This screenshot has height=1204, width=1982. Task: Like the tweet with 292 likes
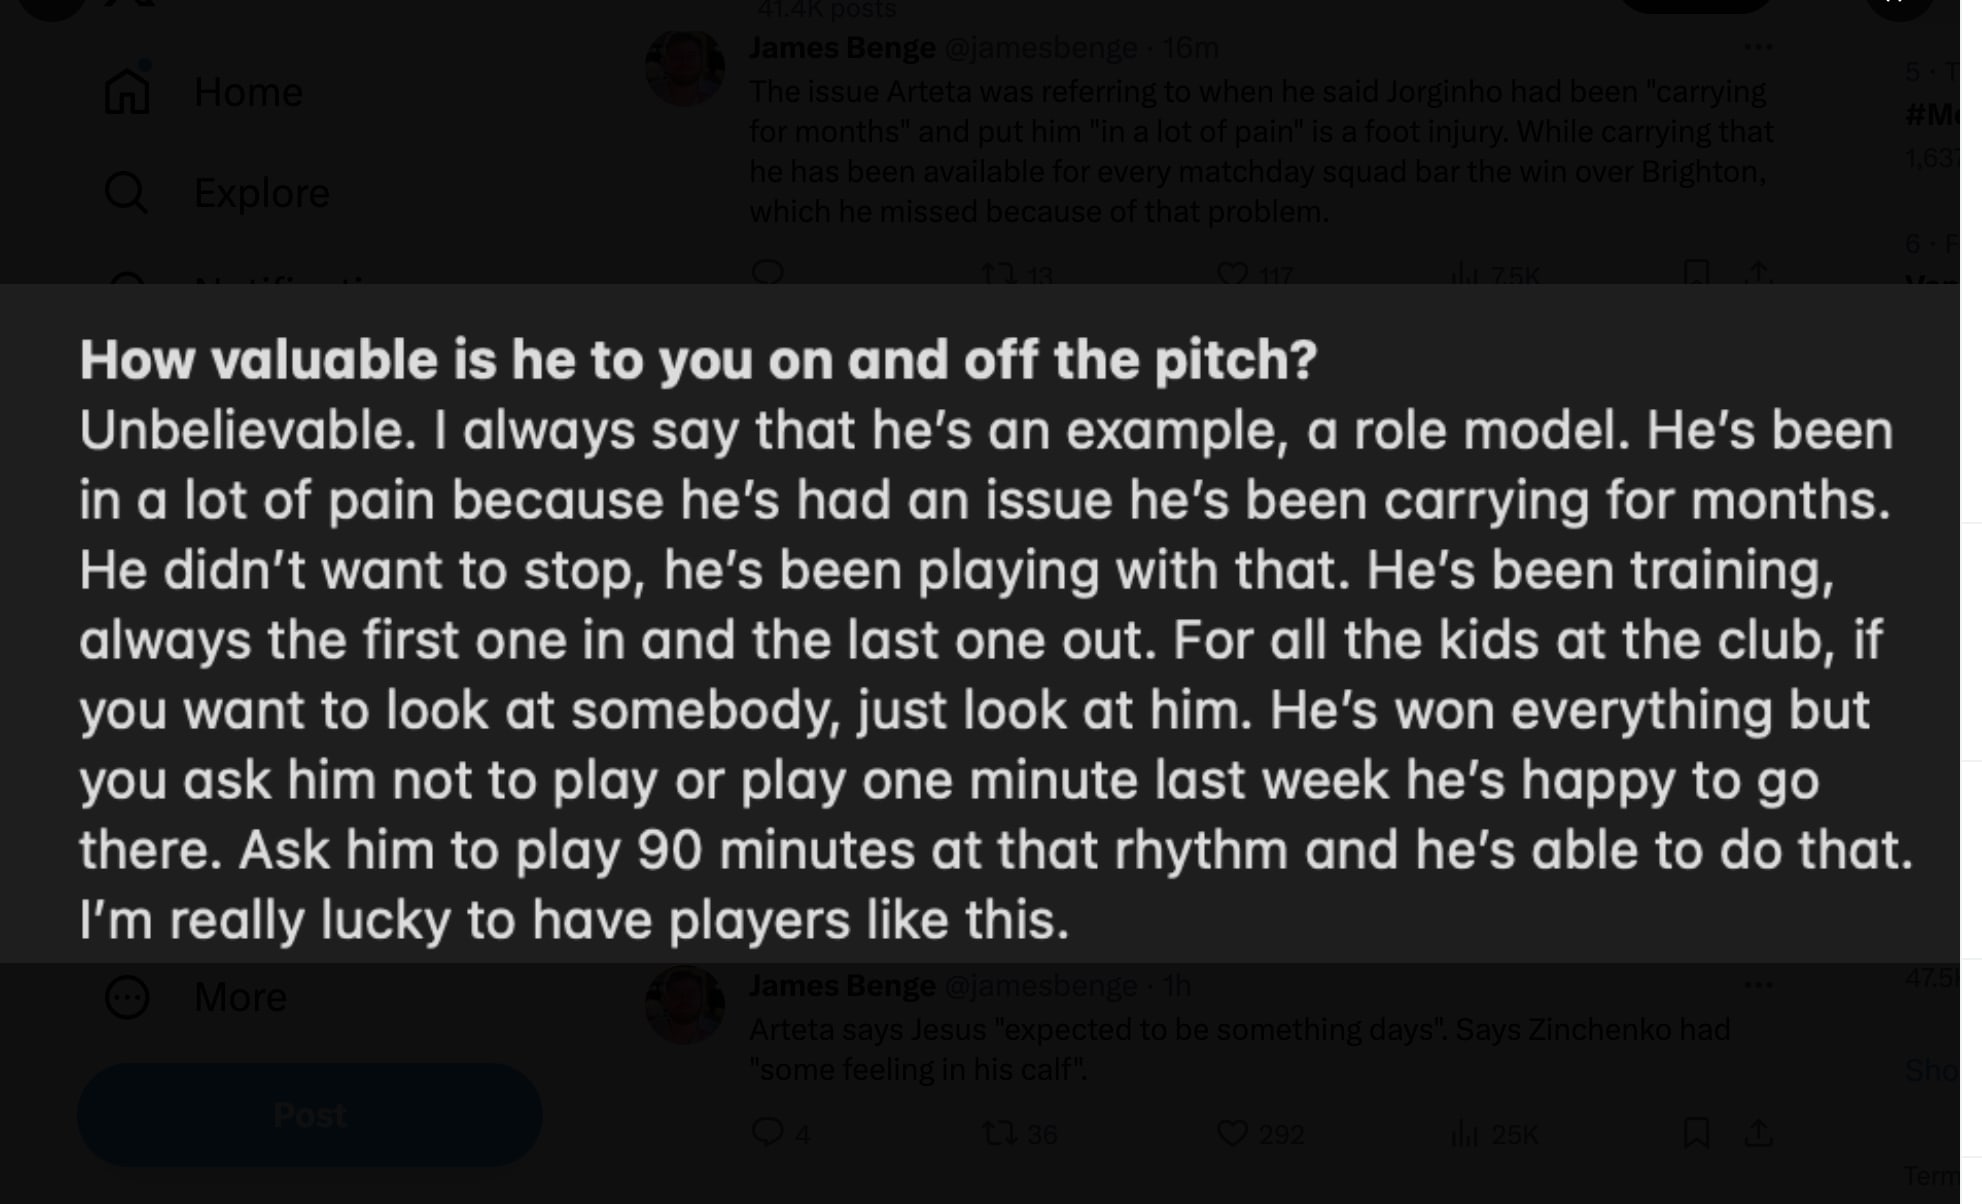coord(1232,1133)
